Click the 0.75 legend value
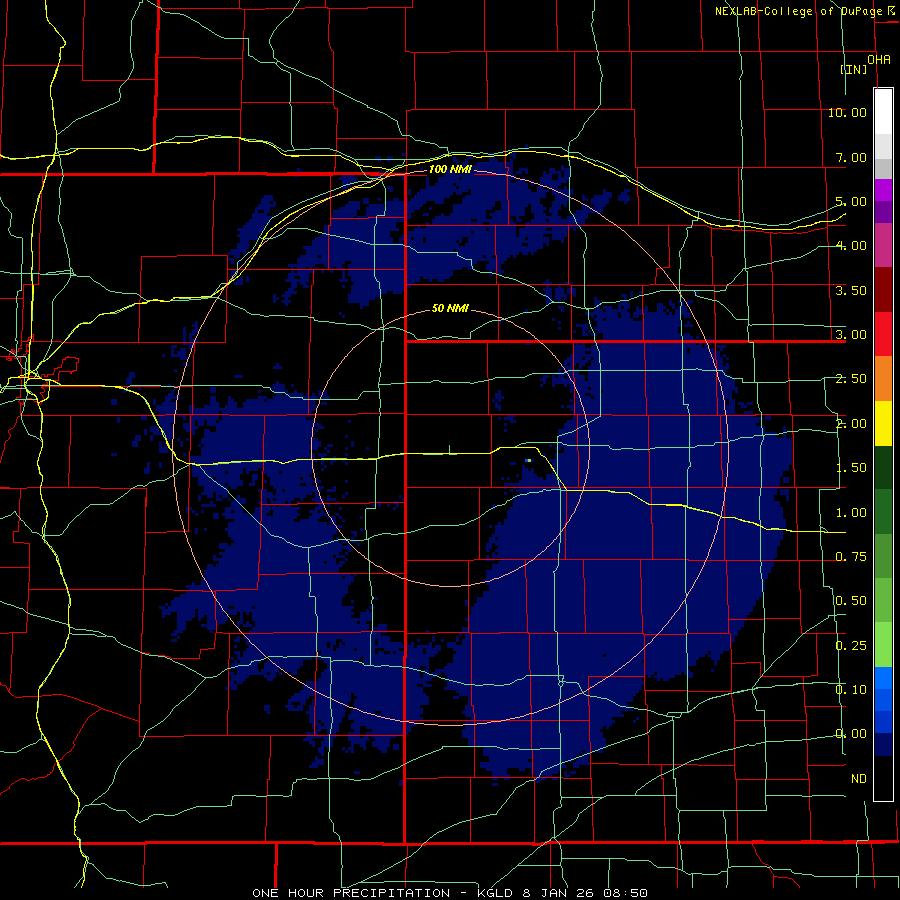900x900 pixels. (x=851, y=557)
